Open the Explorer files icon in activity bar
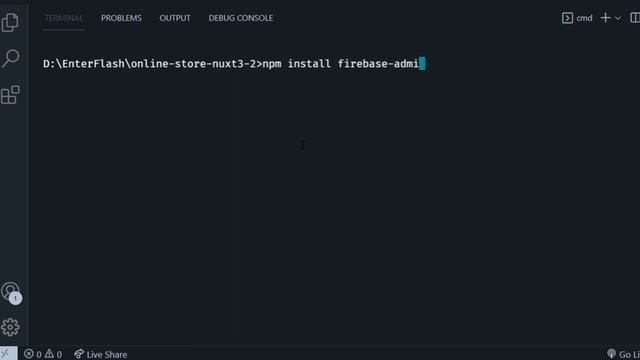Screen dimensions: 640x360 tap(10, 22)
